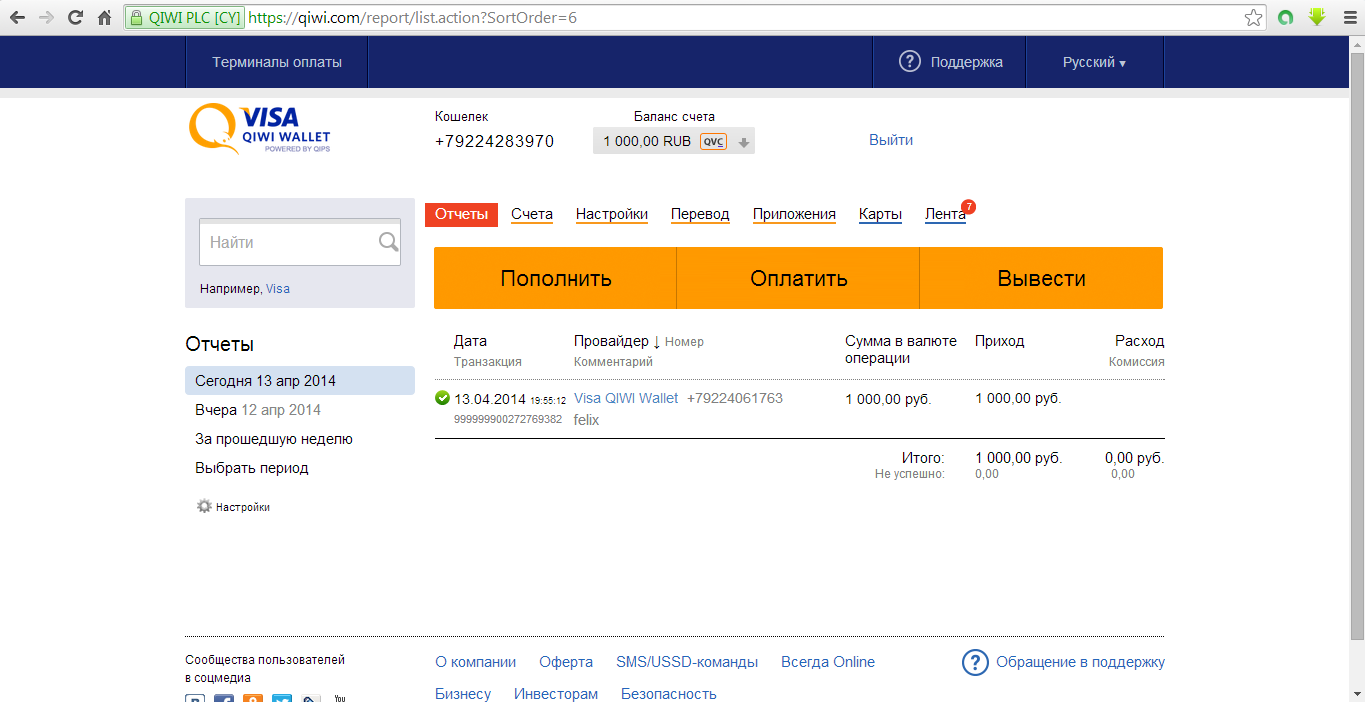The image size is (1365, 702).
Task: Select report period Сегодня 13 апр 2014
Action: point(300,381)
